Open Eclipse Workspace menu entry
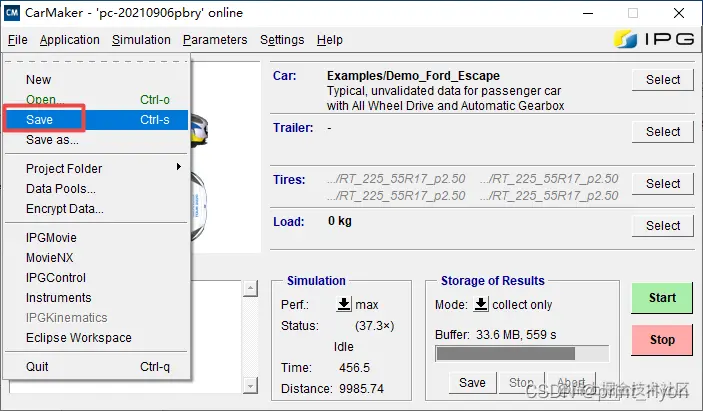Image resolution: width=703 pixels, height=411 pixels. [96, 337]
